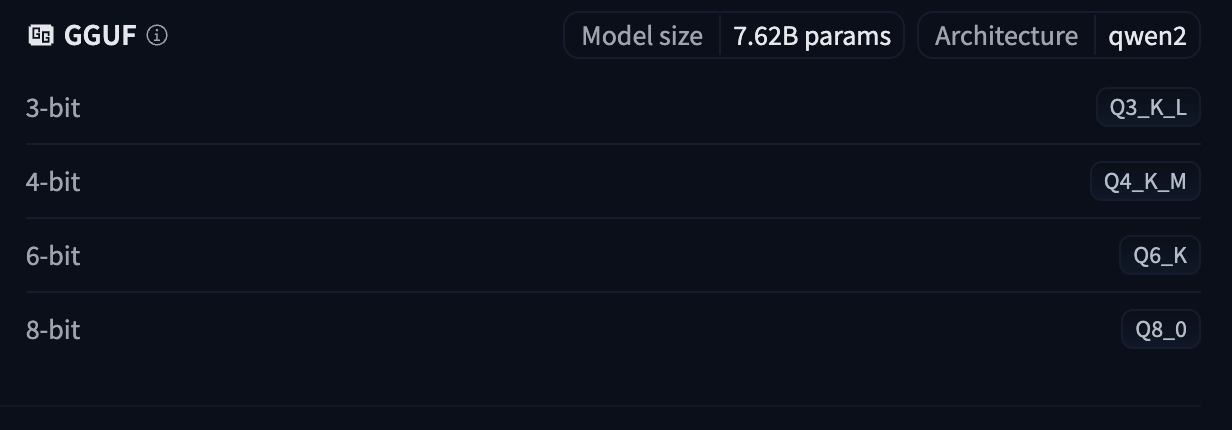Select the Q3_K_L quantization badge

1147,108
